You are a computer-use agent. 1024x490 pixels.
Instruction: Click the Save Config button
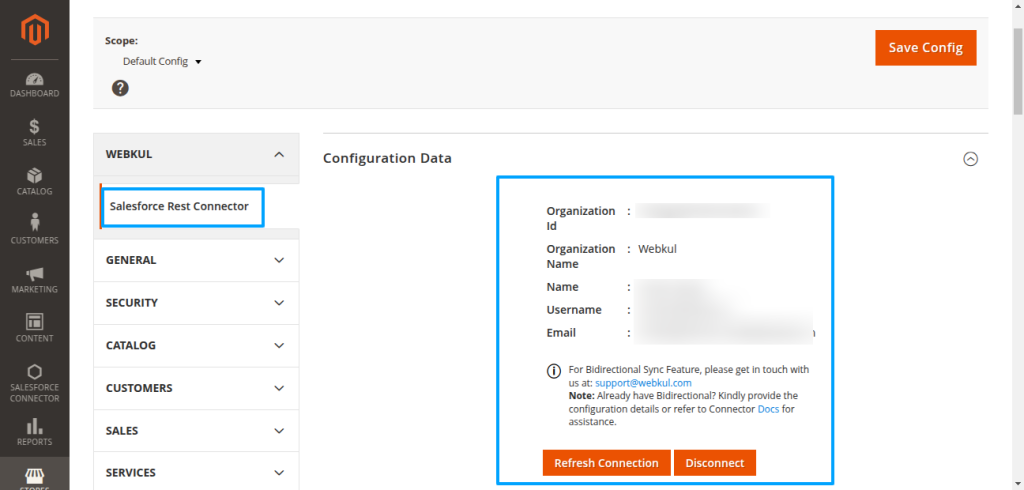(x=925, y=48)
